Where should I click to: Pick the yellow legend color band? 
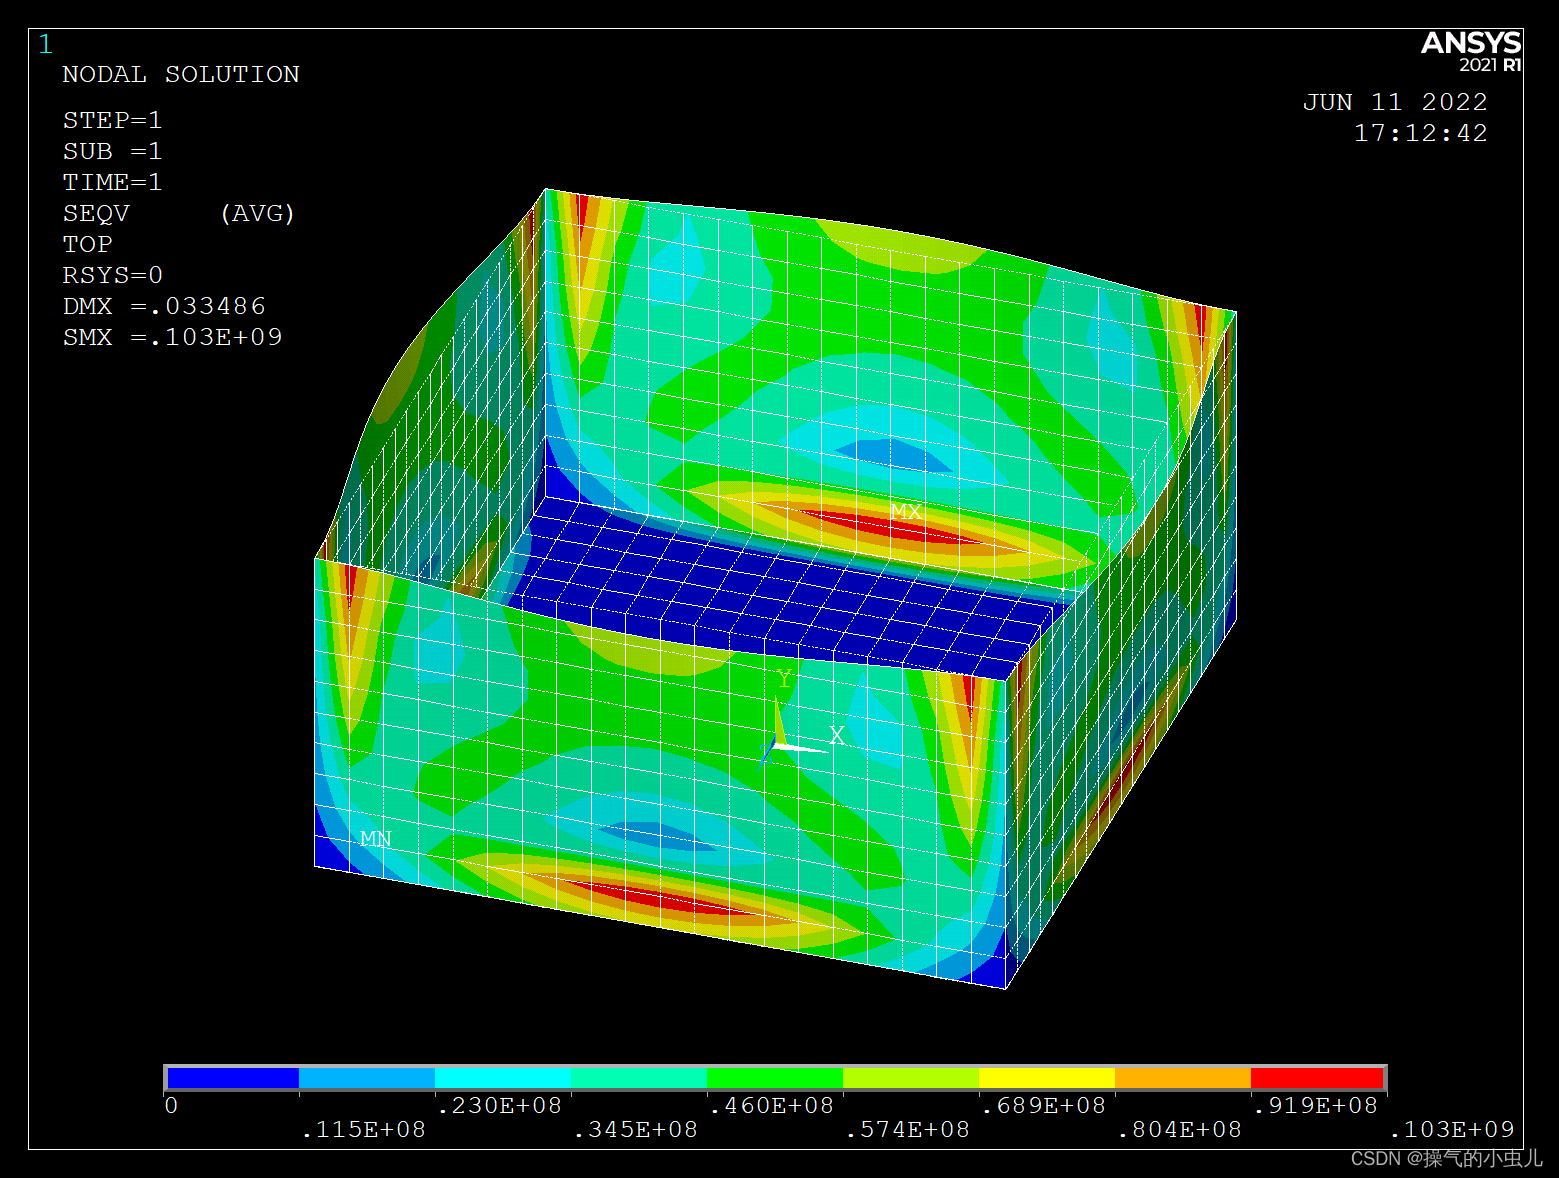(x=1046, y=1078)
